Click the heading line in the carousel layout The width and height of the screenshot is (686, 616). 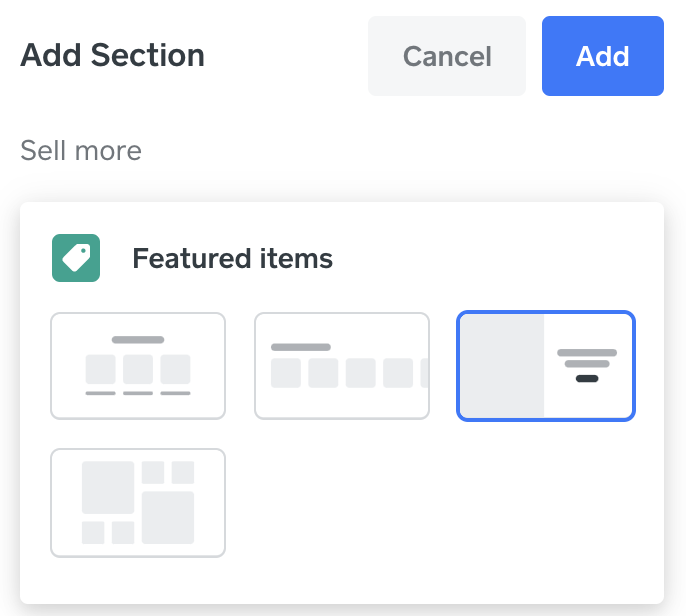301,347
